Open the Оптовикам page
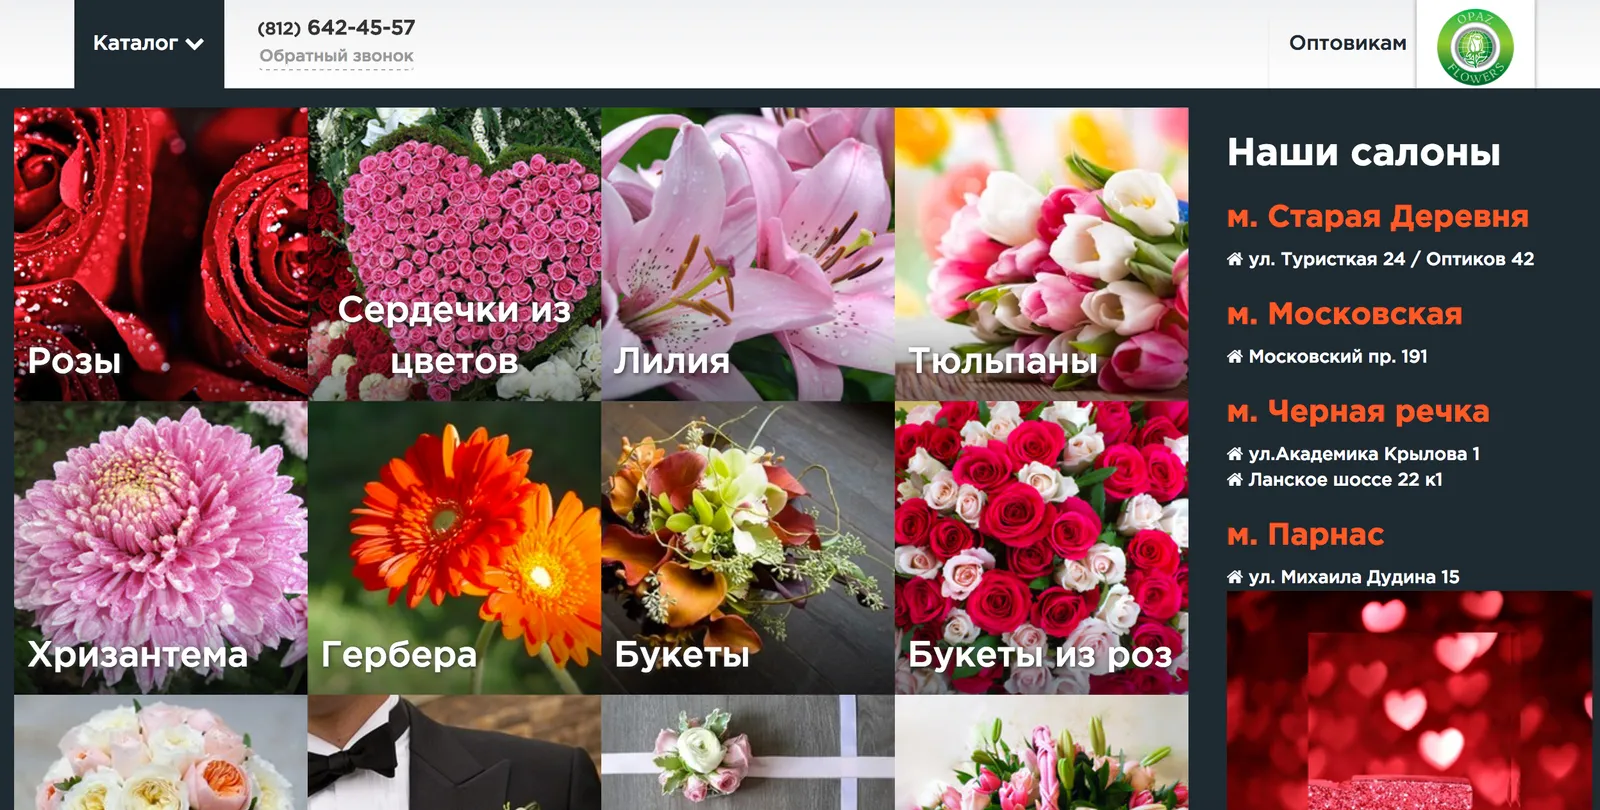Viewport: 1600px width, 810px height. [x=1347, y=43]
